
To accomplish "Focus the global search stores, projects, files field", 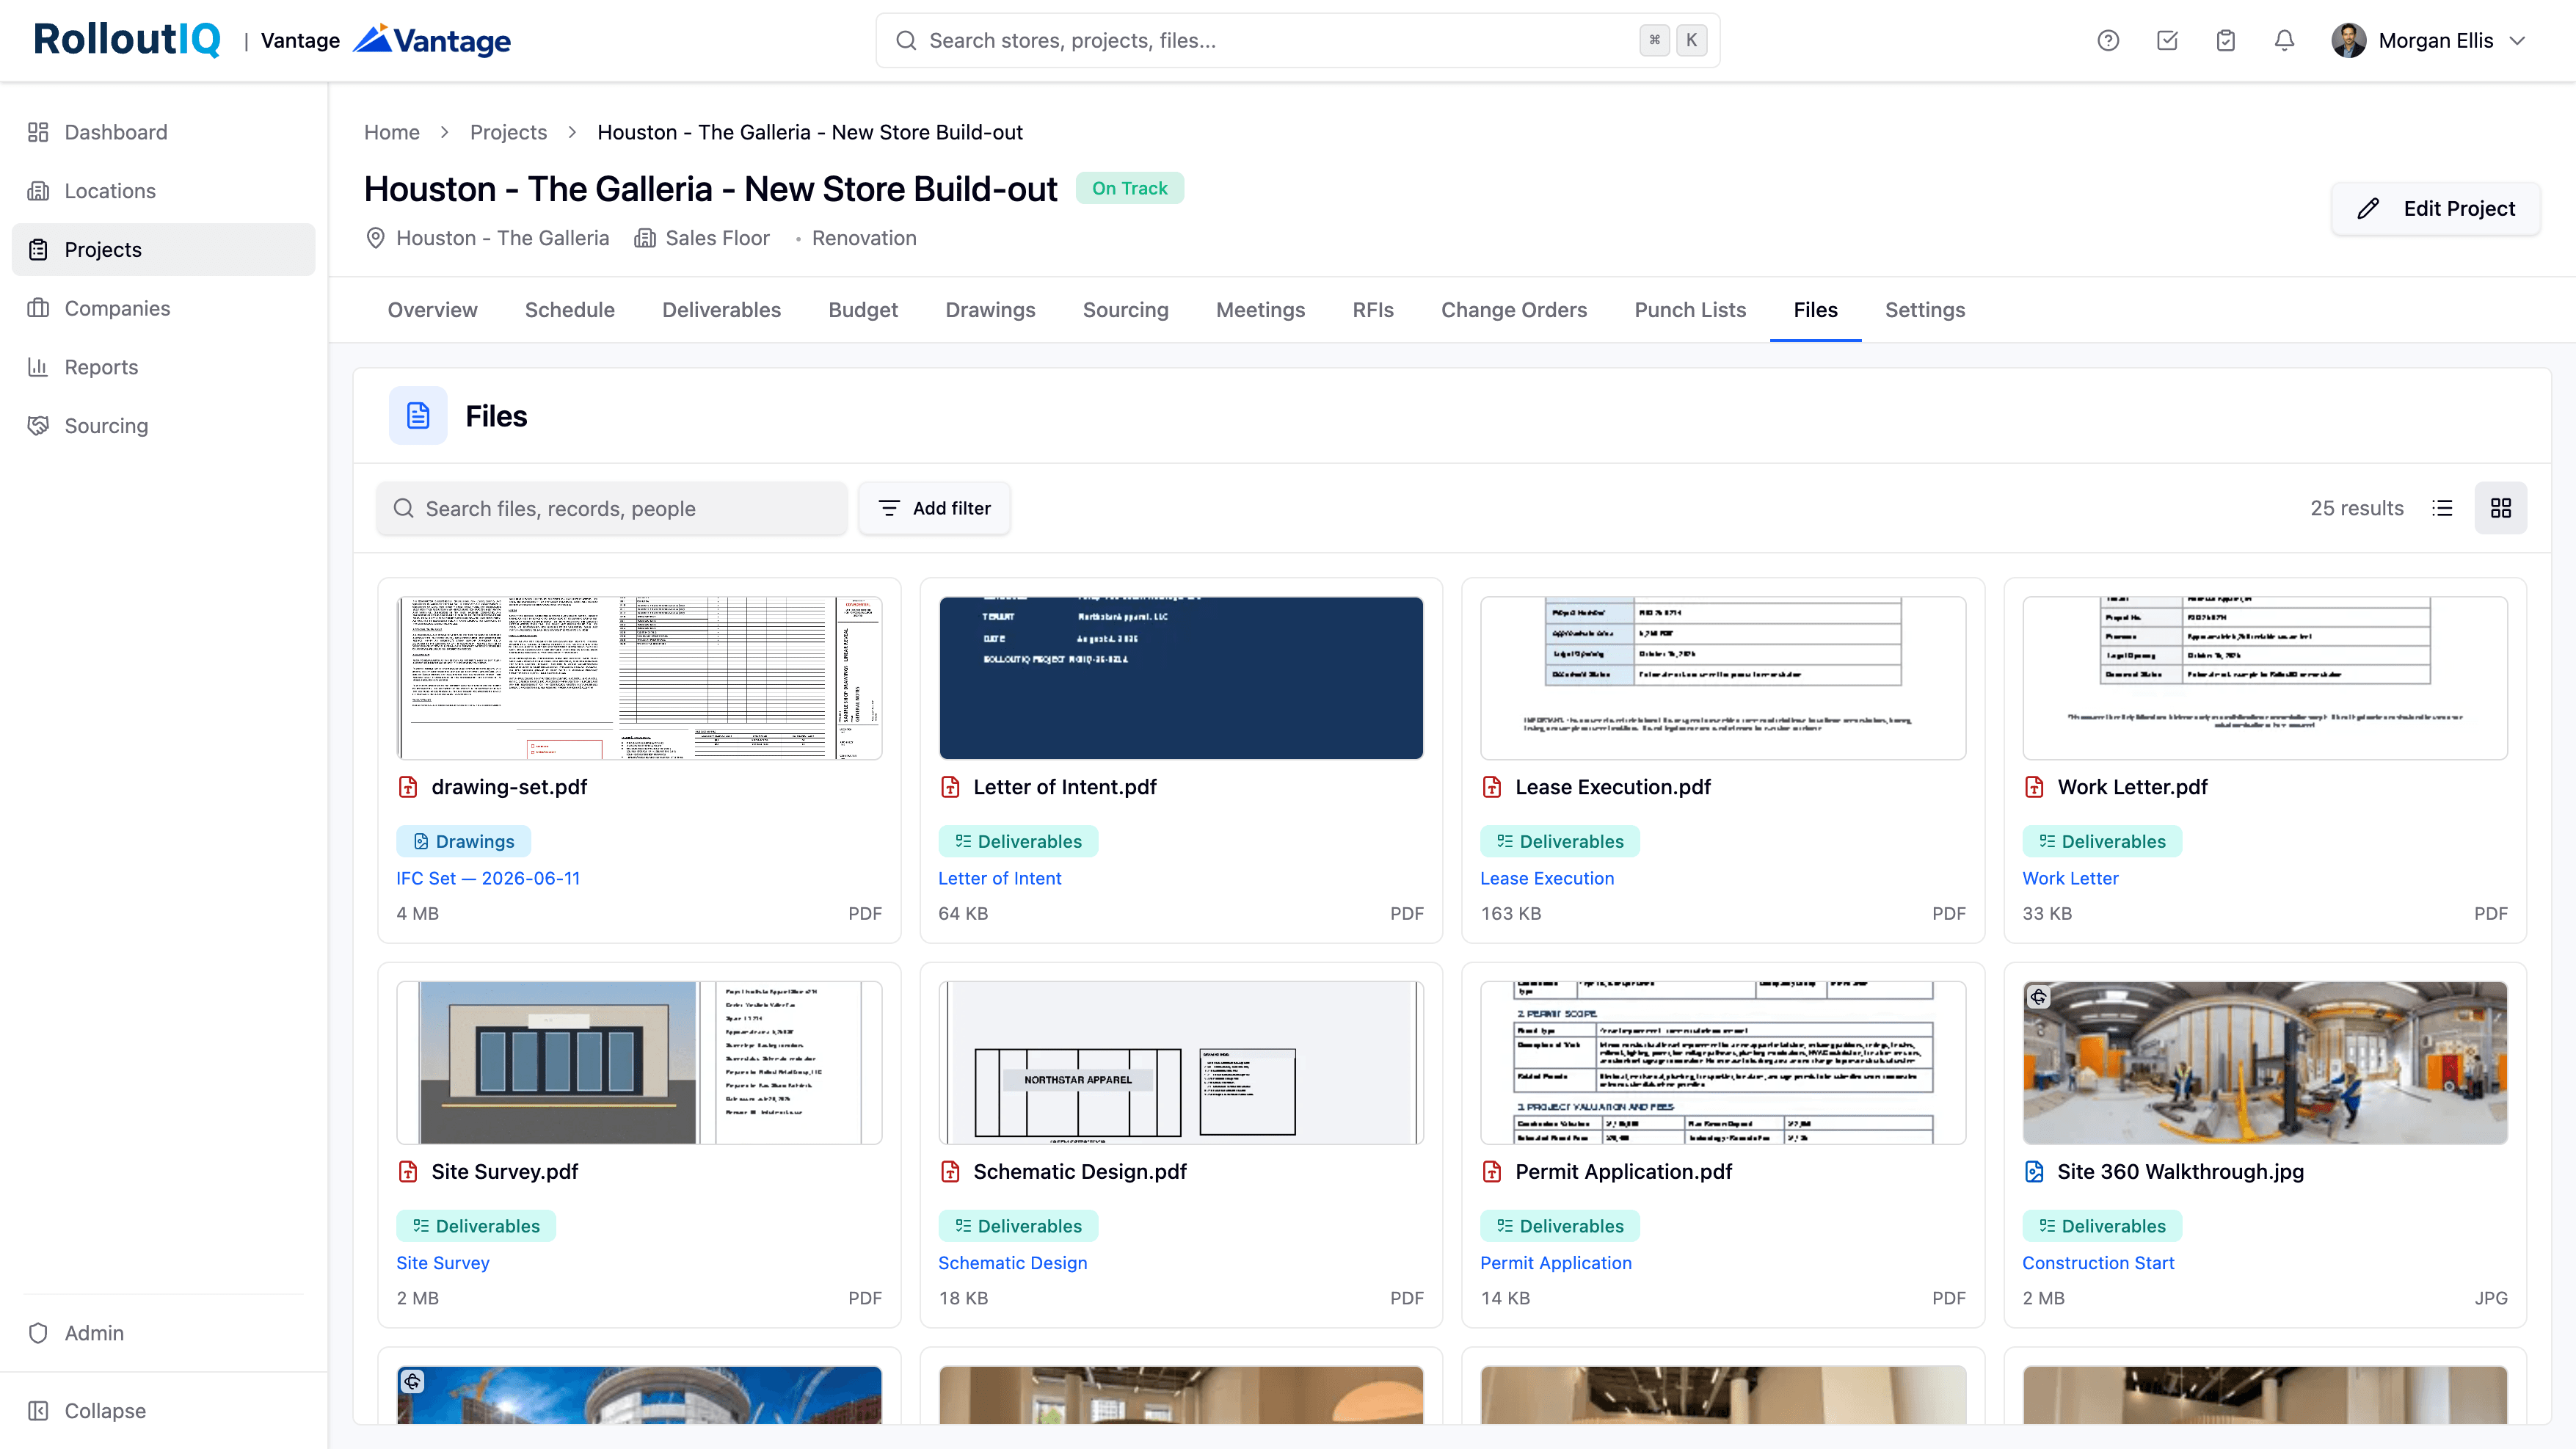I will pyautogui.click(x=1298, y=41).
